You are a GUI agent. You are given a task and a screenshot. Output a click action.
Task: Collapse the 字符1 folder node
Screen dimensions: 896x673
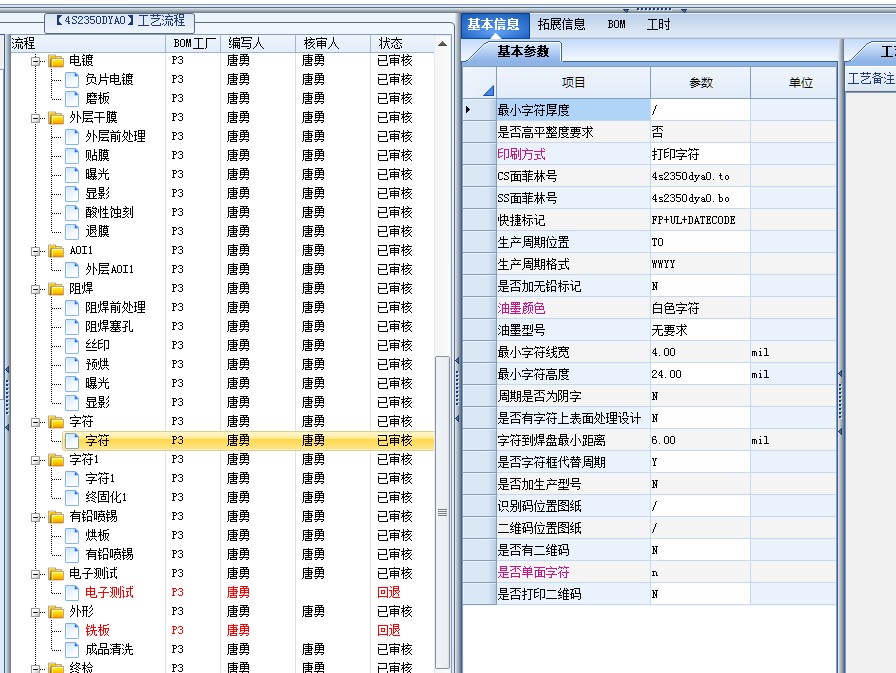coord(35,460)
